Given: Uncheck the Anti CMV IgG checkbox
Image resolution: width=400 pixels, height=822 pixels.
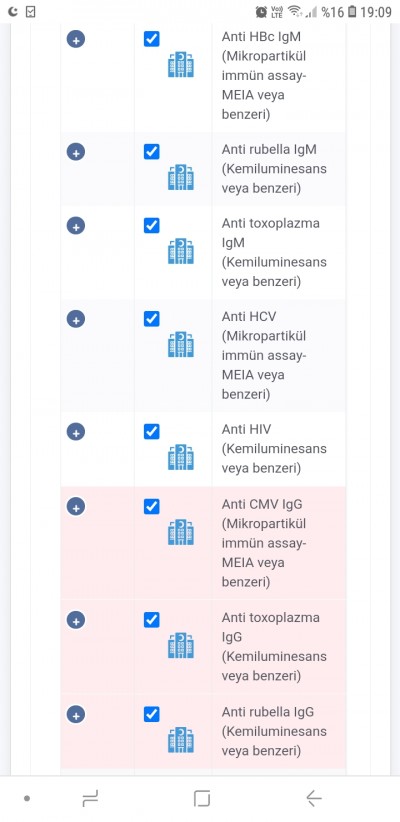Looking at the screenshot, I should (x=152, y=506).
